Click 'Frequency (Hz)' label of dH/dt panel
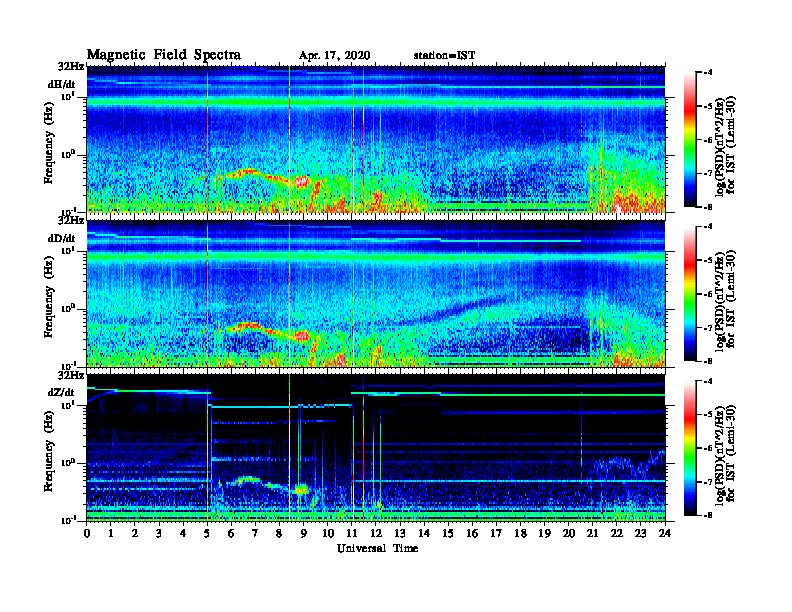The height and width of the screenshot is (612, 792). [49, 143]
